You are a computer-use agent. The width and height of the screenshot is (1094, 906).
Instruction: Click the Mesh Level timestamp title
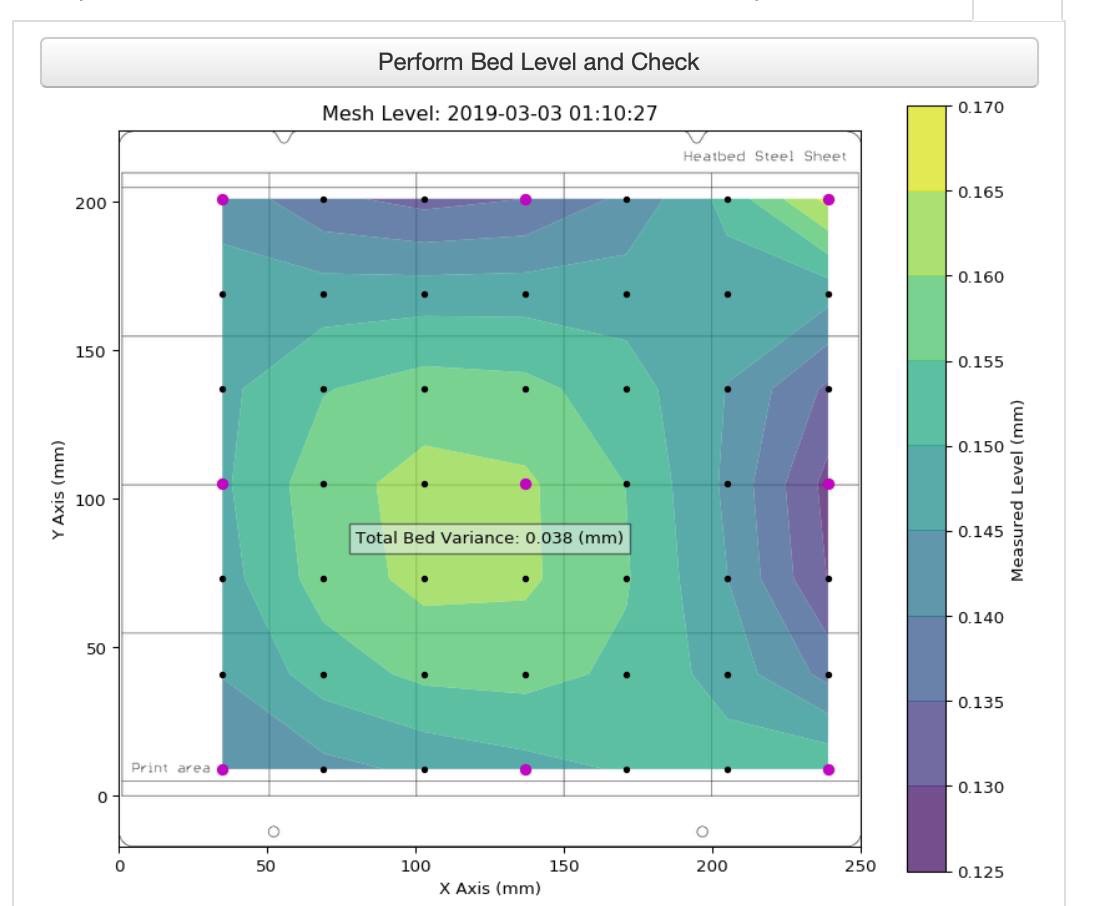coord(490,113)
